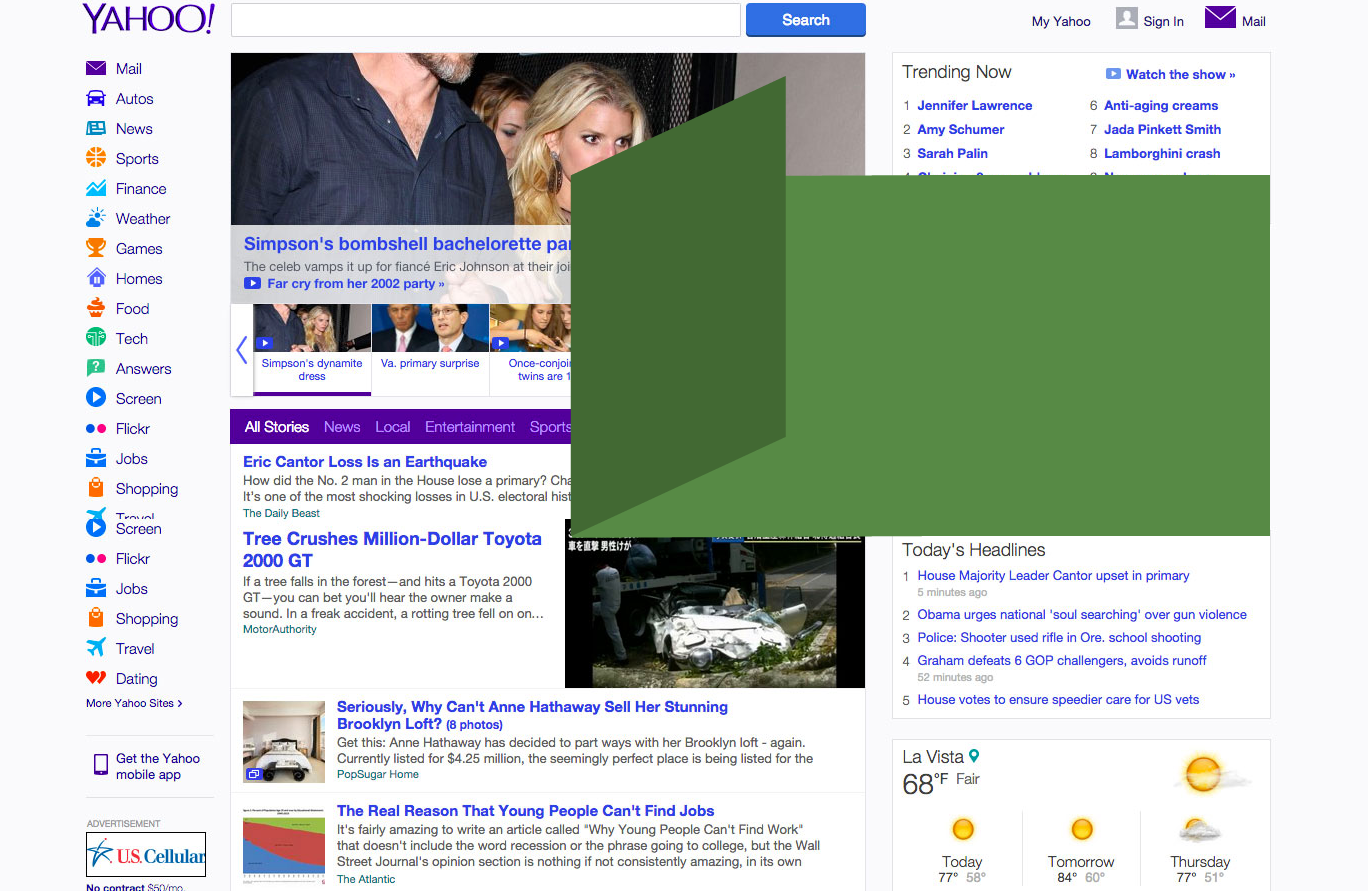This screenshot has width=1368, height=891.
Task: Open trending topic Sarah Palin
Action: click(953, 153)
